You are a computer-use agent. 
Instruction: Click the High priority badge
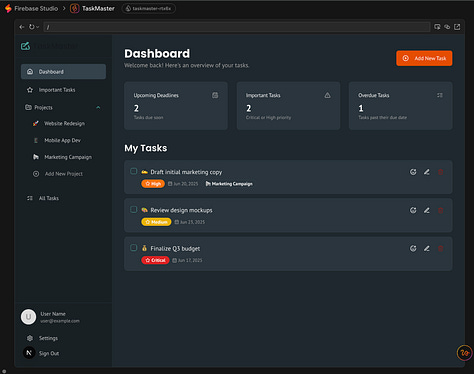coord(153,184)
